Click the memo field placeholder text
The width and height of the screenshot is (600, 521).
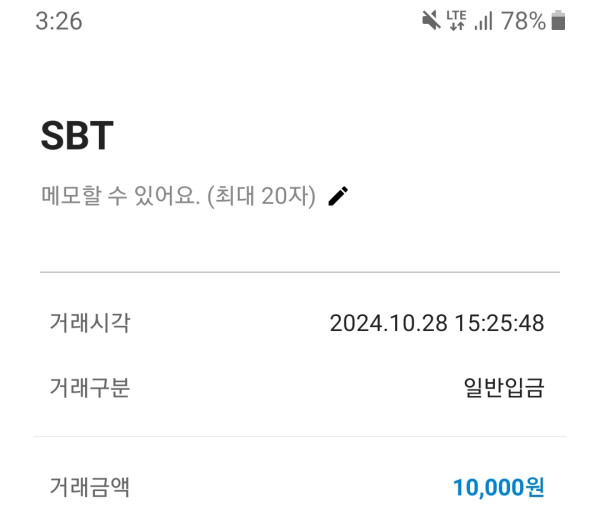(178, 196)
